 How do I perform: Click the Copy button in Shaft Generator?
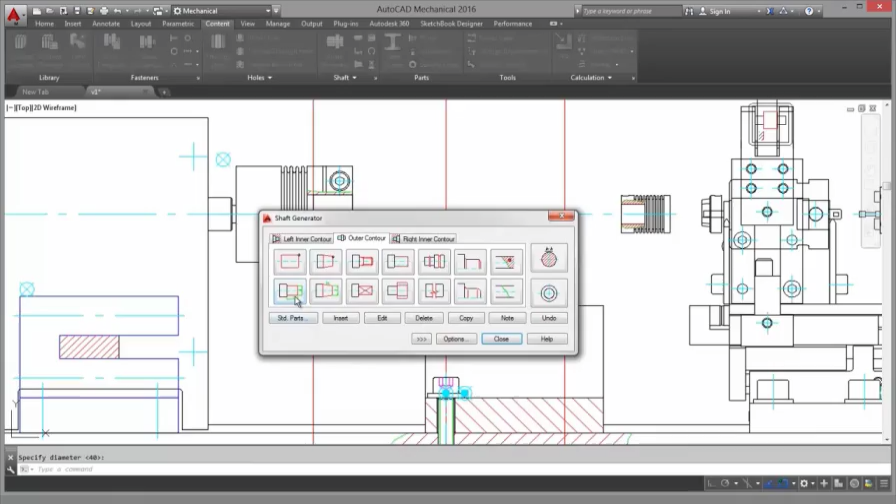click(x=466, y=318)
